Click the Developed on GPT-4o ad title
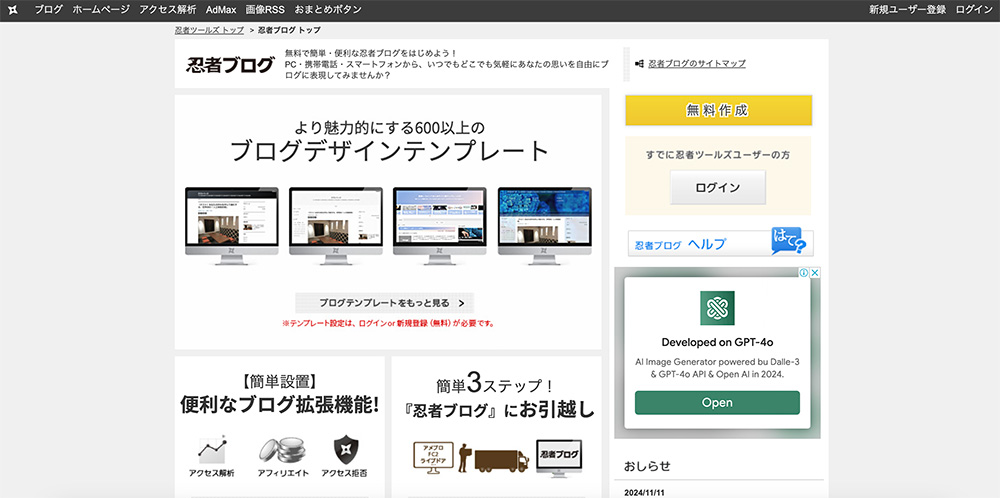Viewport: 1000px width, 498px height. (717, 342)
